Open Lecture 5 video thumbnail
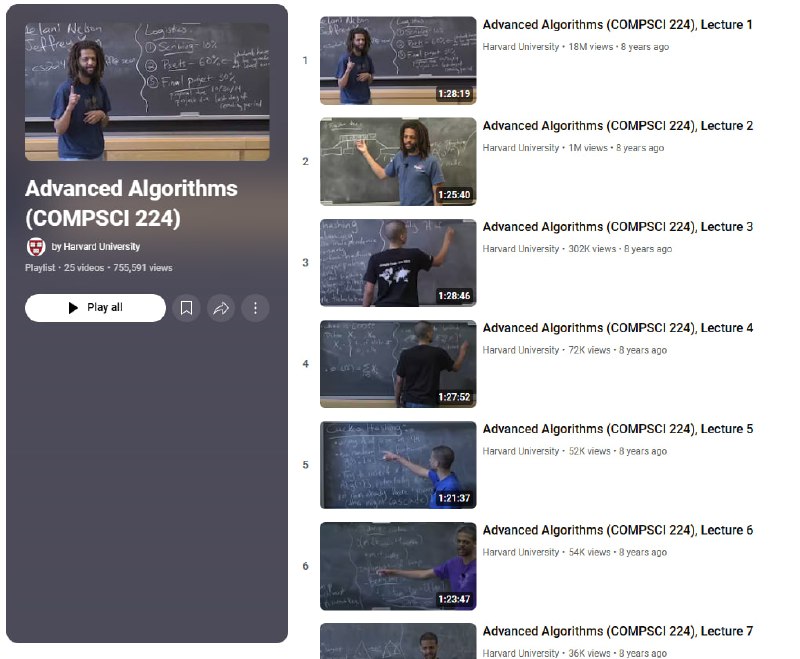 pyautogui.click(x=398, y=465)
